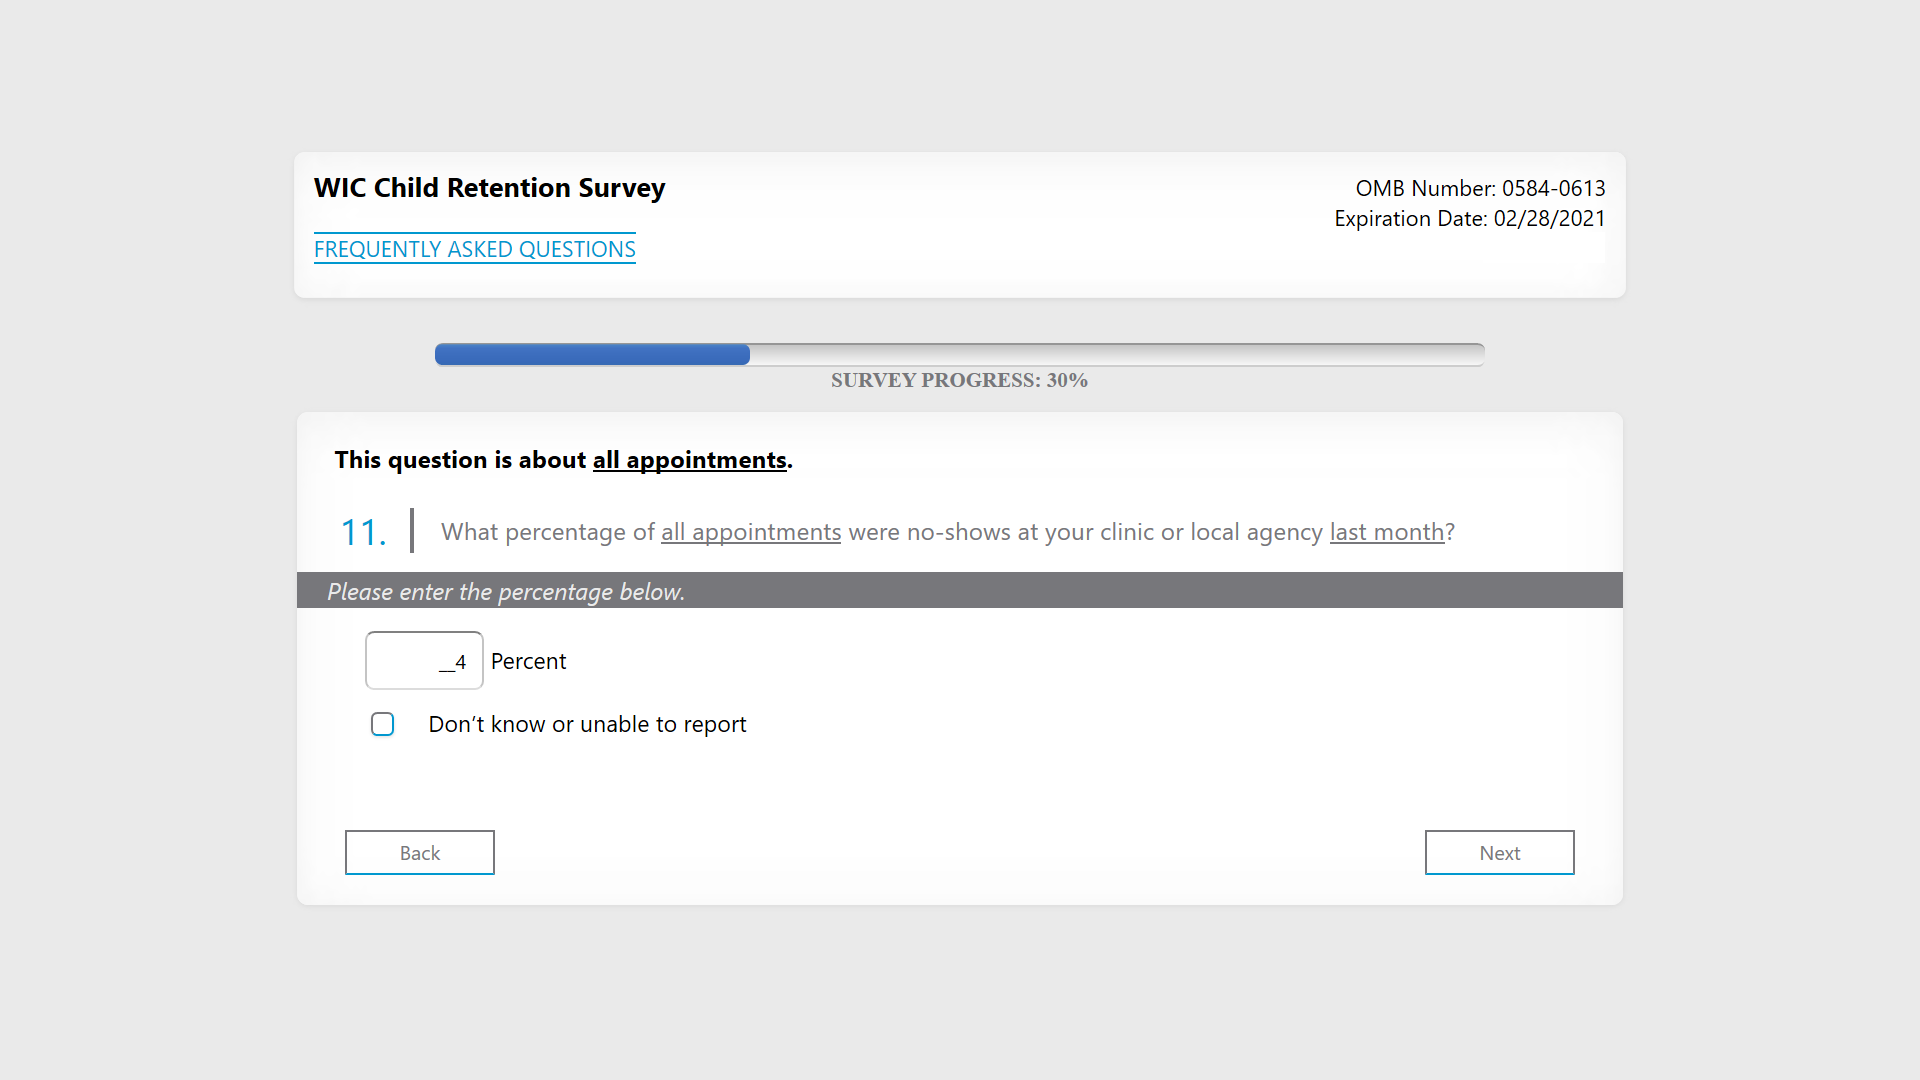
Task: Click the Percent label beside the input
Action: (528, 661)
